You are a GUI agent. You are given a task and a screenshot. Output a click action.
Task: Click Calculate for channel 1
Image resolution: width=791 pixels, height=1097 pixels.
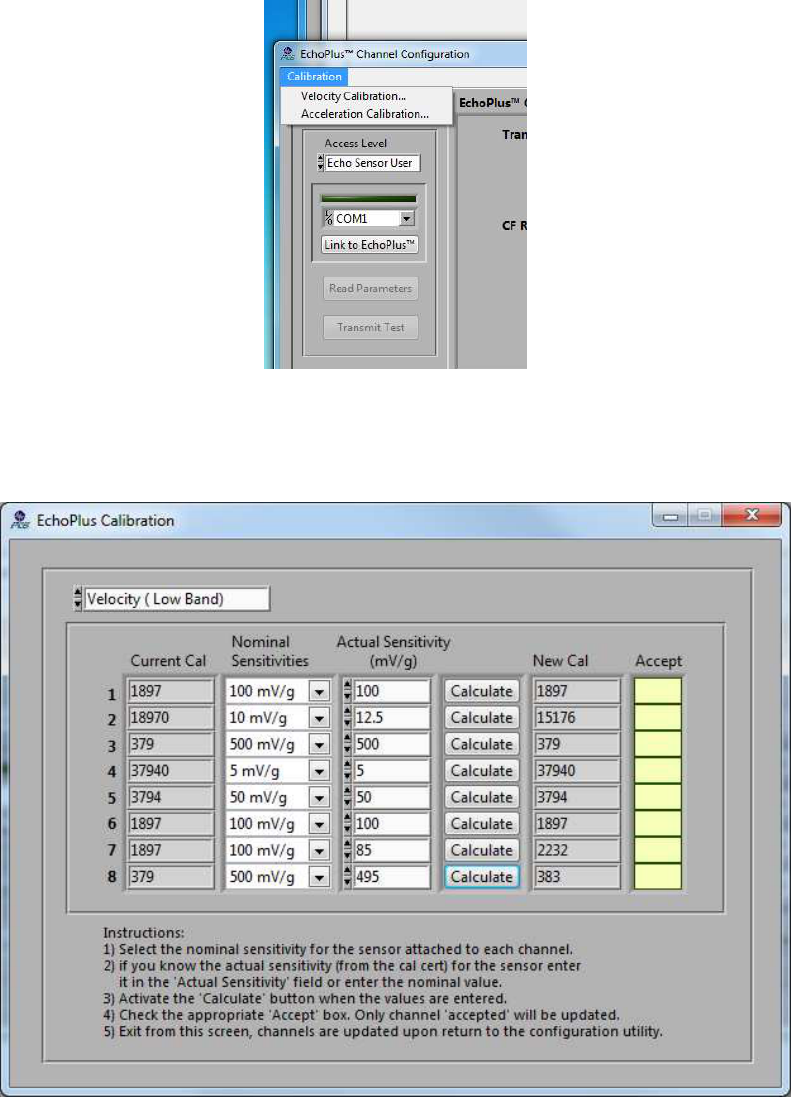(482, 691)
